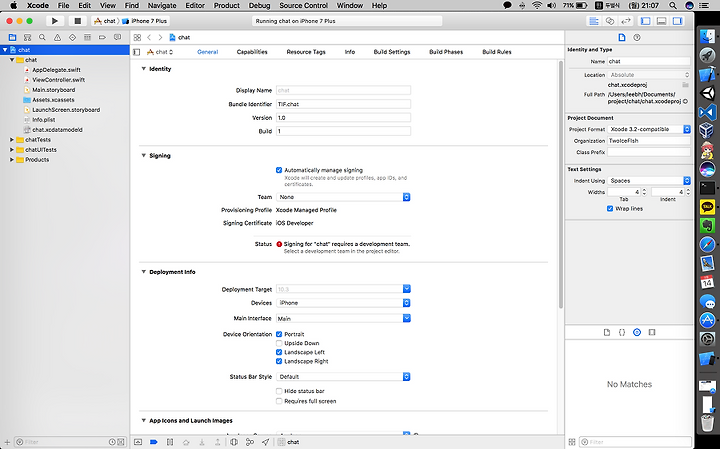Open the Symbol navigator
This screenshot has height=449, width=720.
click(x=28, y=37)
